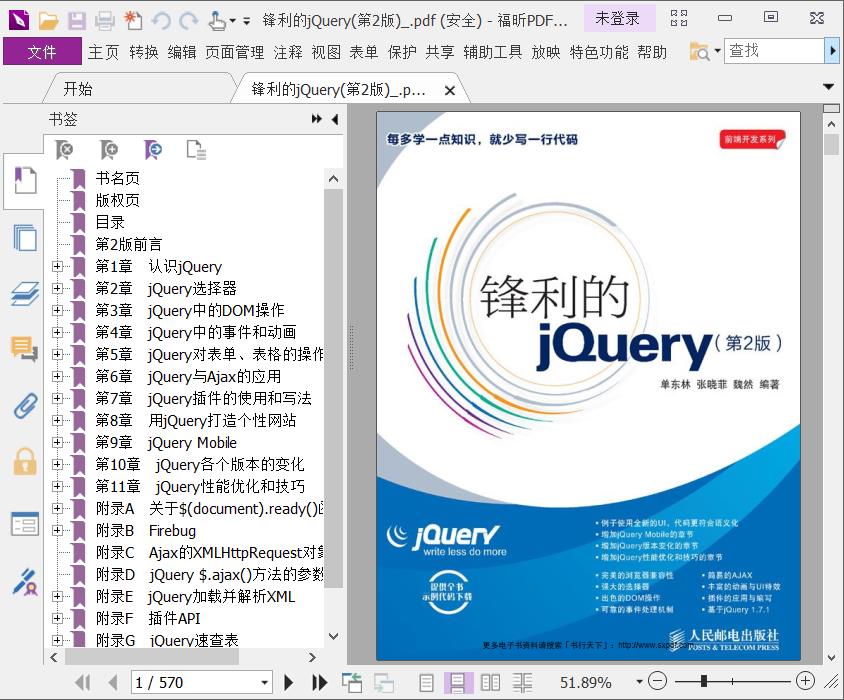The height and width of the screenshot is (700, 844).
Task: Open the zoom percentage dropdown arrow
Action: coord(639,682)
